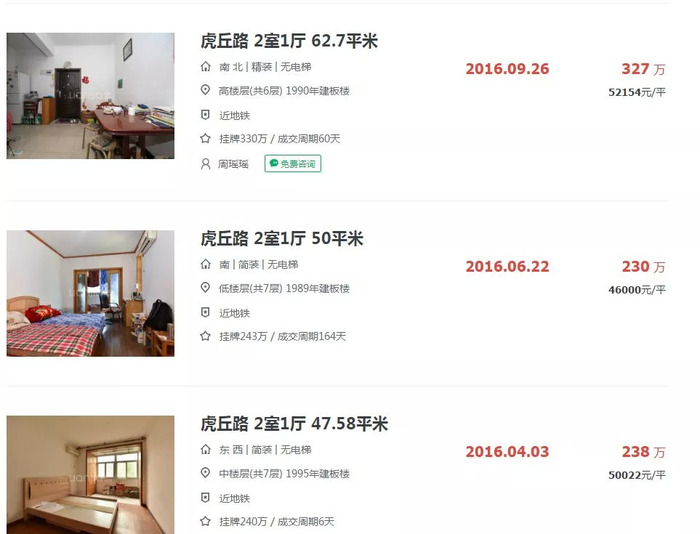Image resolution: width=700 pixels, height=534 pixels.
Task: Click the tag icon beside first listing's 近地铁
Action: click(x=205, y=115)
